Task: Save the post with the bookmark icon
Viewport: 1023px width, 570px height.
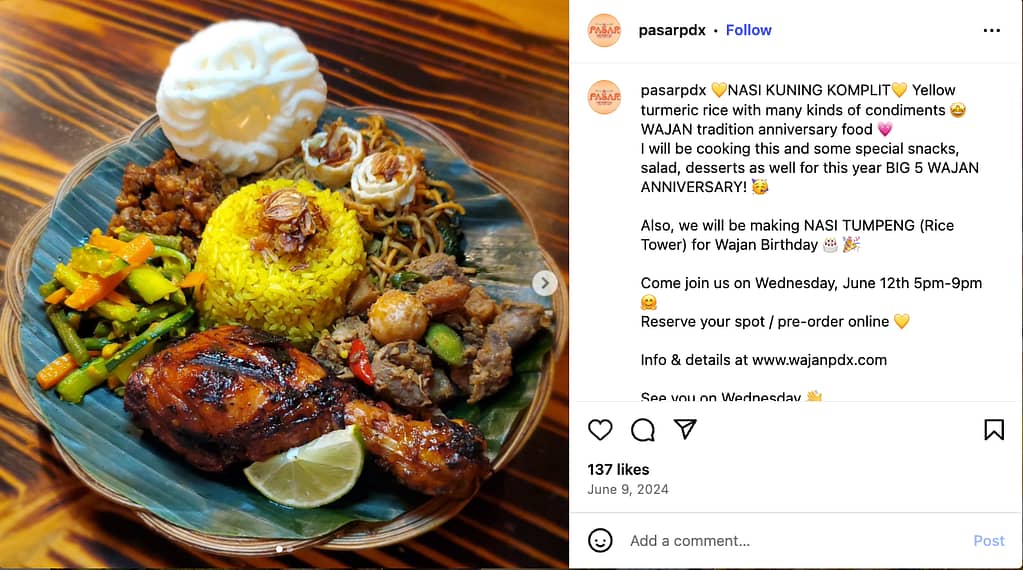Action: click(x=994, y=430)
